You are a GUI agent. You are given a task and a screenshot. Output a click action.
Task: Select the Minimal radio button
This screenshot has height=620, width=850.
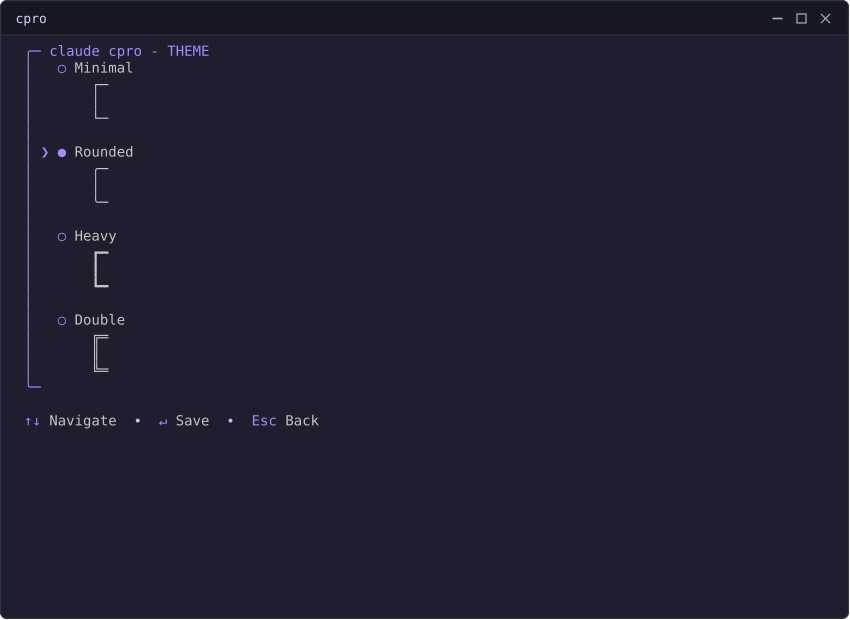[x=62, y=69]
